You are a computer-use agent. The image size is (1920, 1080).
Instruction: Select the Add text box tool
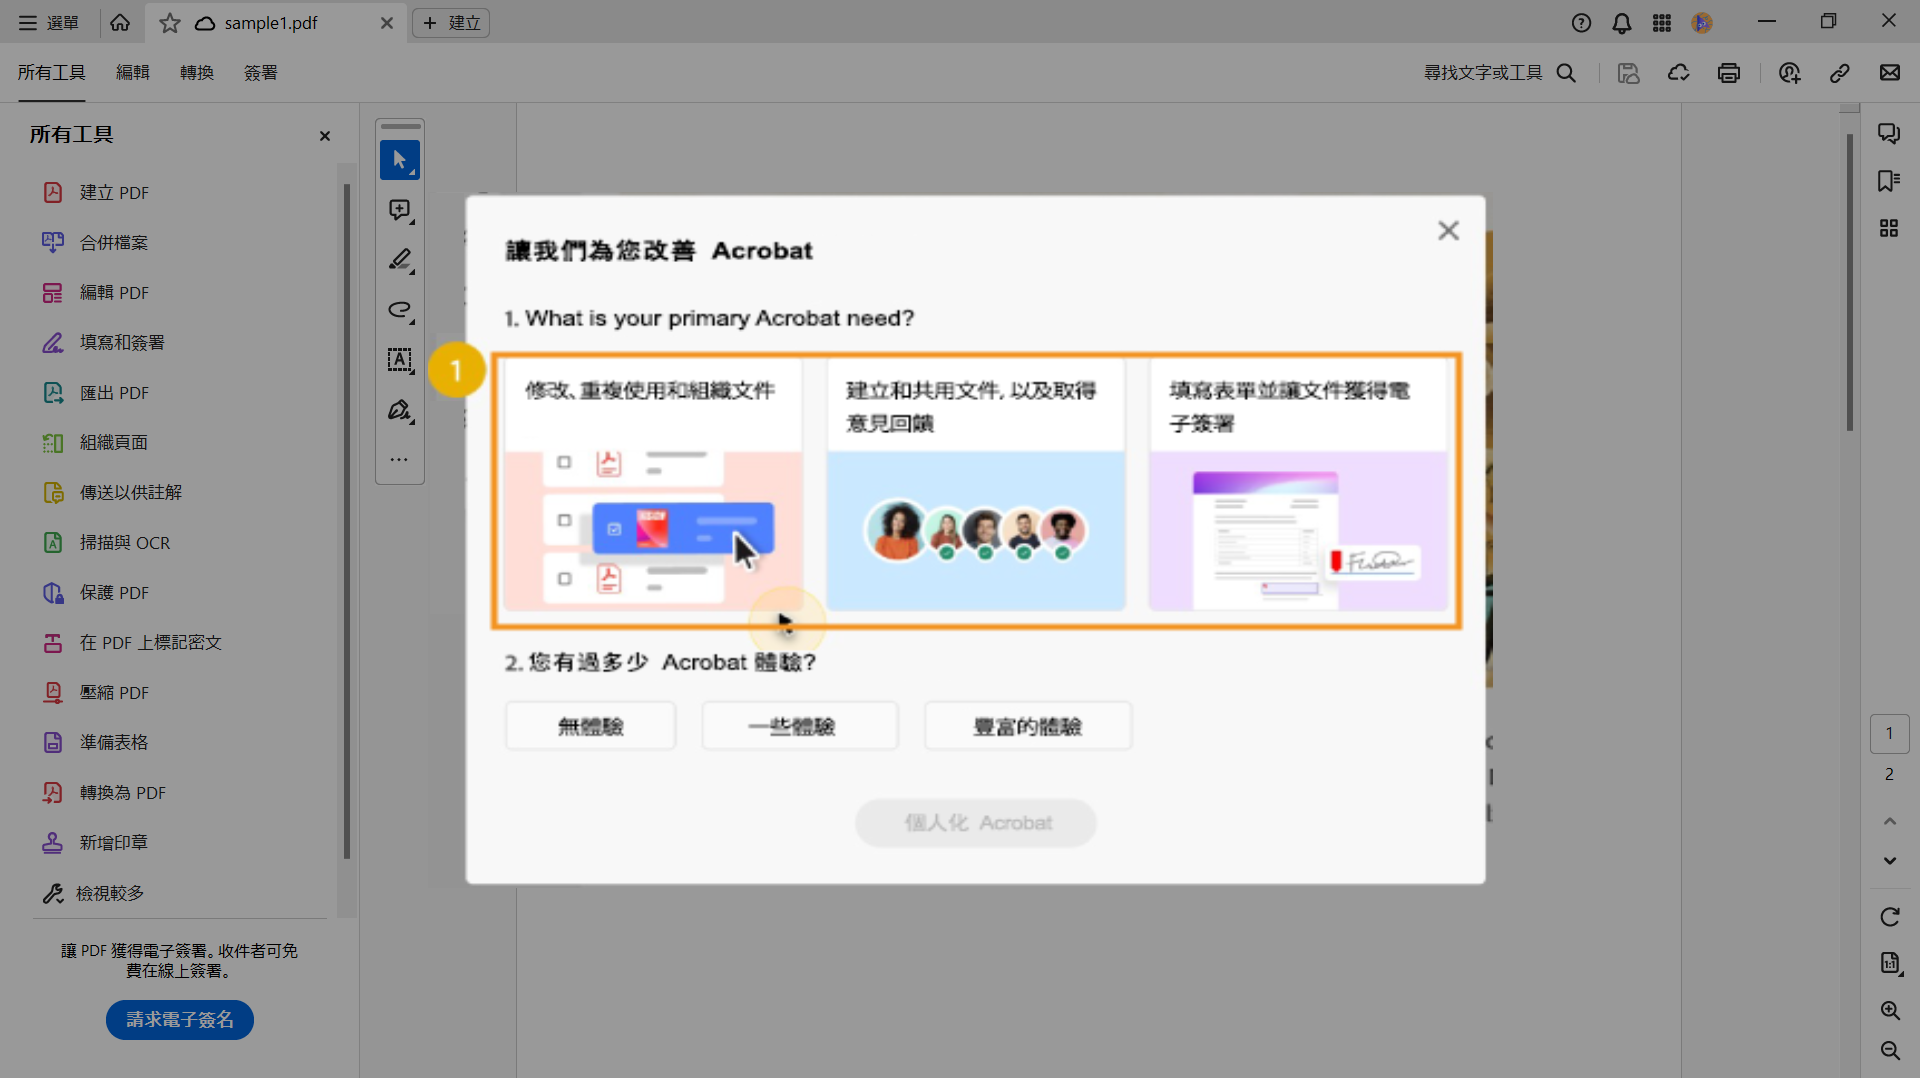pos(399,361)
